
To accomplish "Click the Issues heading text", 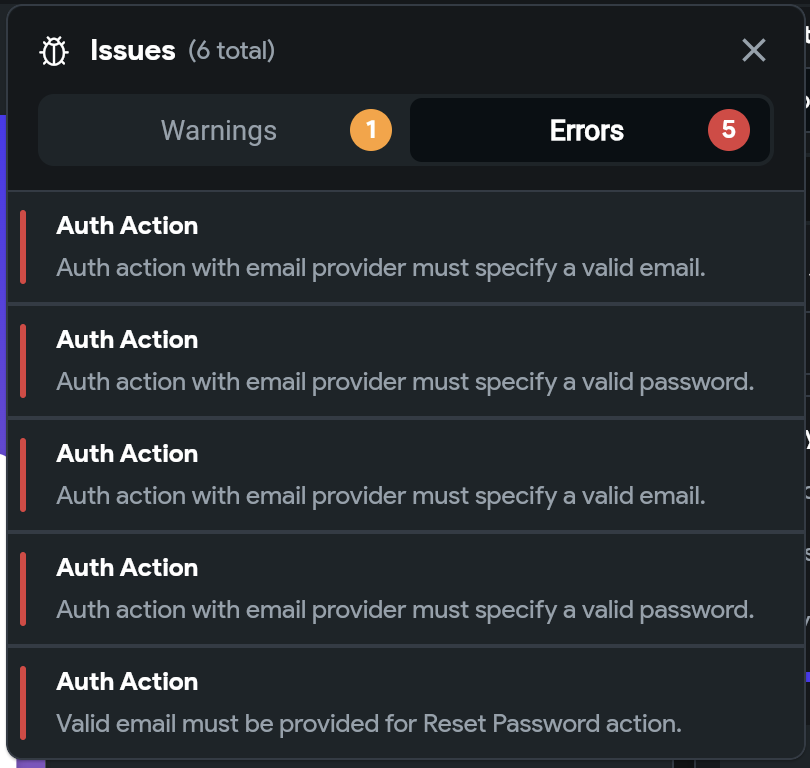I will [133, 51].
